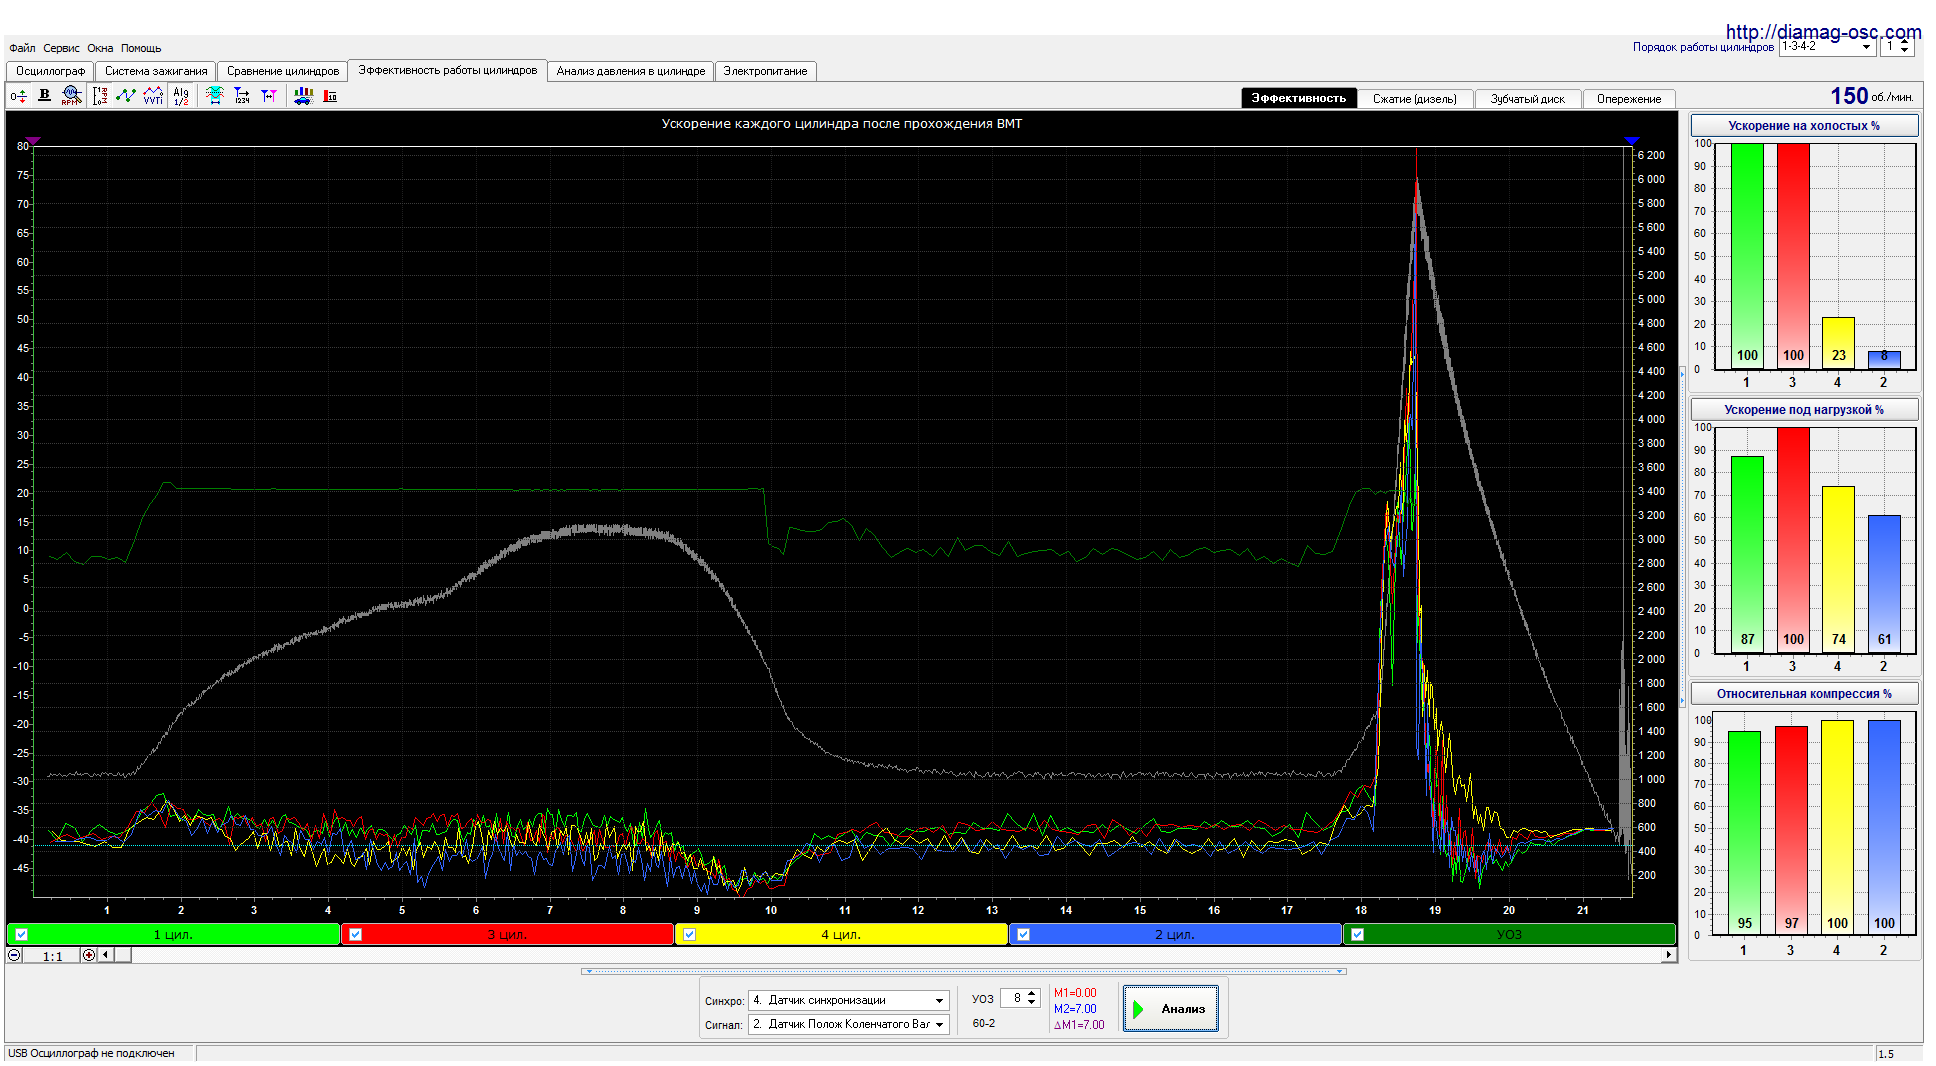Toggle the 2 цил. blue channel checkbox
This screenshot has height=1066, width=1936.
(x=1023, y=934)
